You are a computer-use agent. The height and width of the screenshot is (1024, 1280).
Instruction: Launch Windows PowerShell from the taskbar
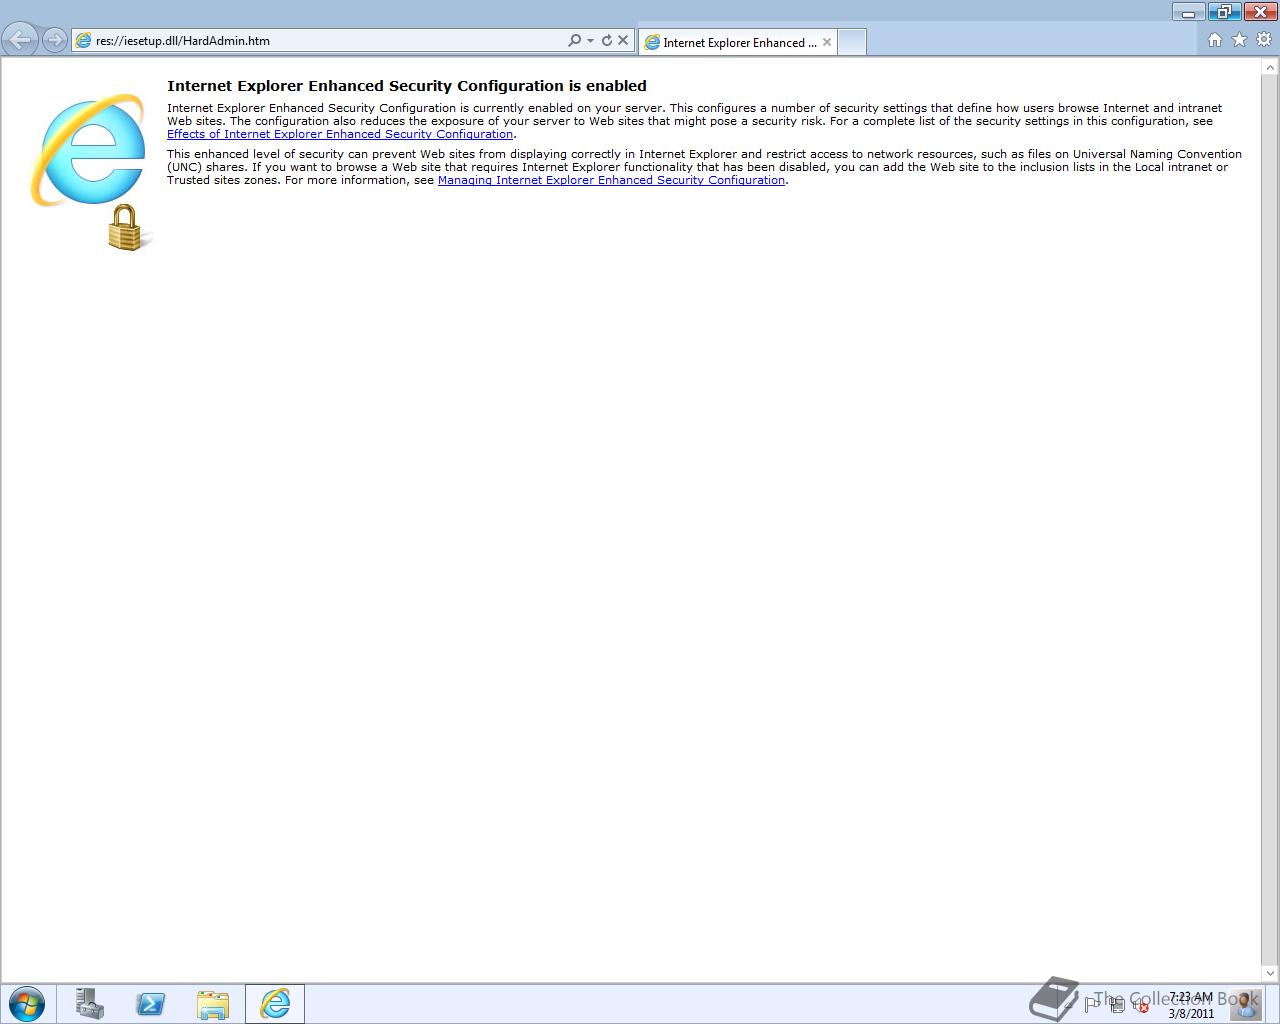151,1004
